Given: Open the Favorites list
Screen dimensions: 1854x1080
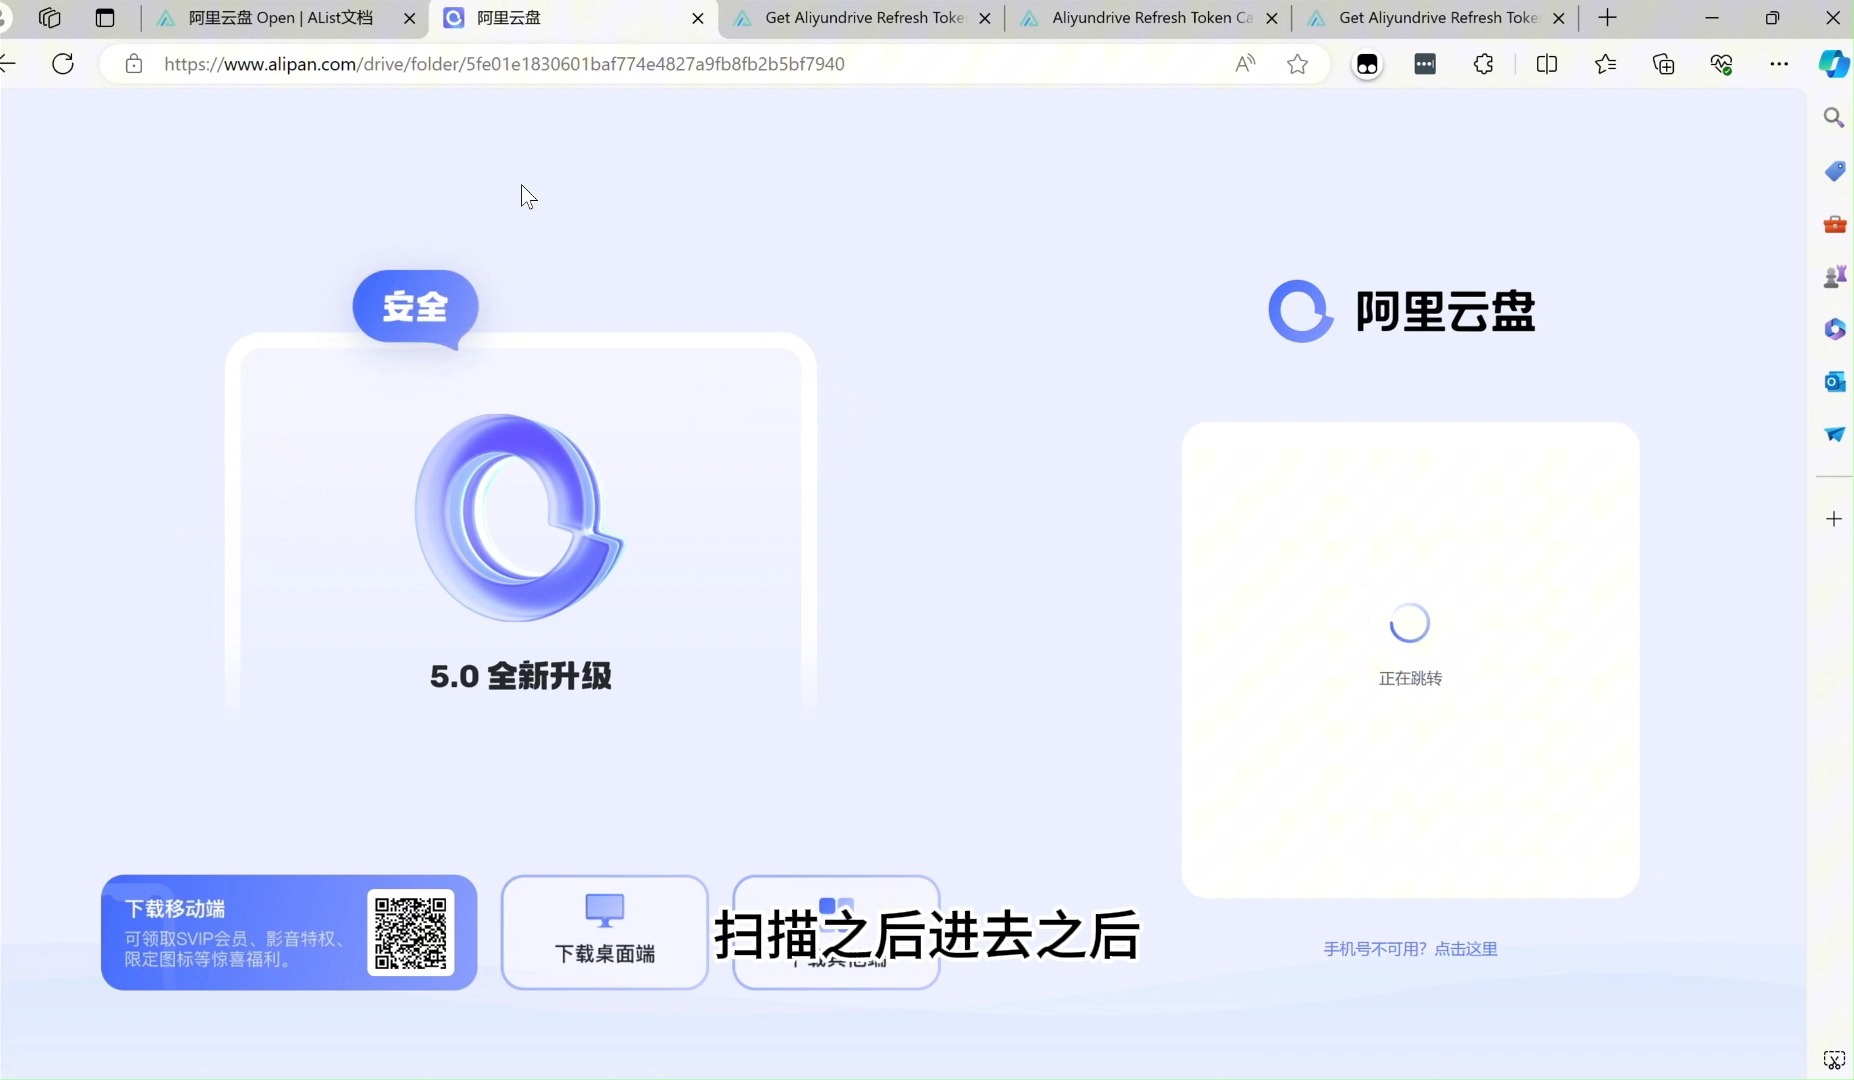Looking at the screenshot, I should 1605,64.
